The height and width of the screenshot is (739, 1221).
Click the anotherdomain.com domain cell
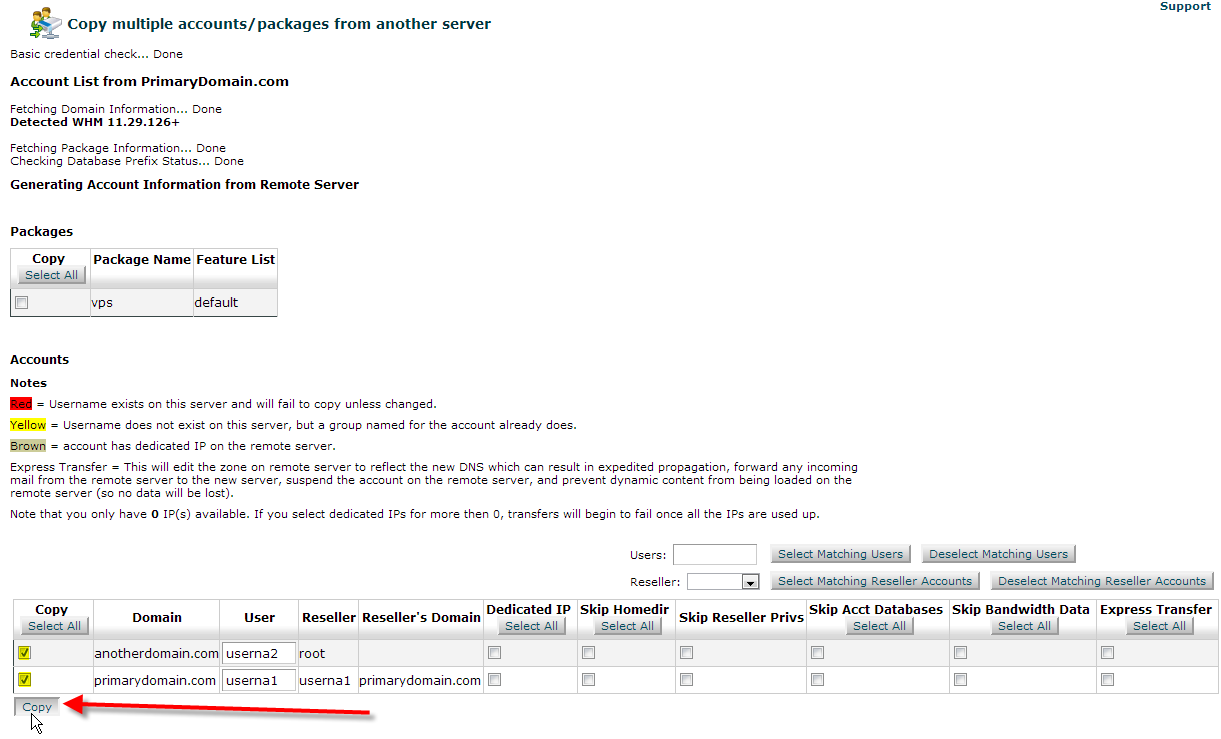coord(157,653)
